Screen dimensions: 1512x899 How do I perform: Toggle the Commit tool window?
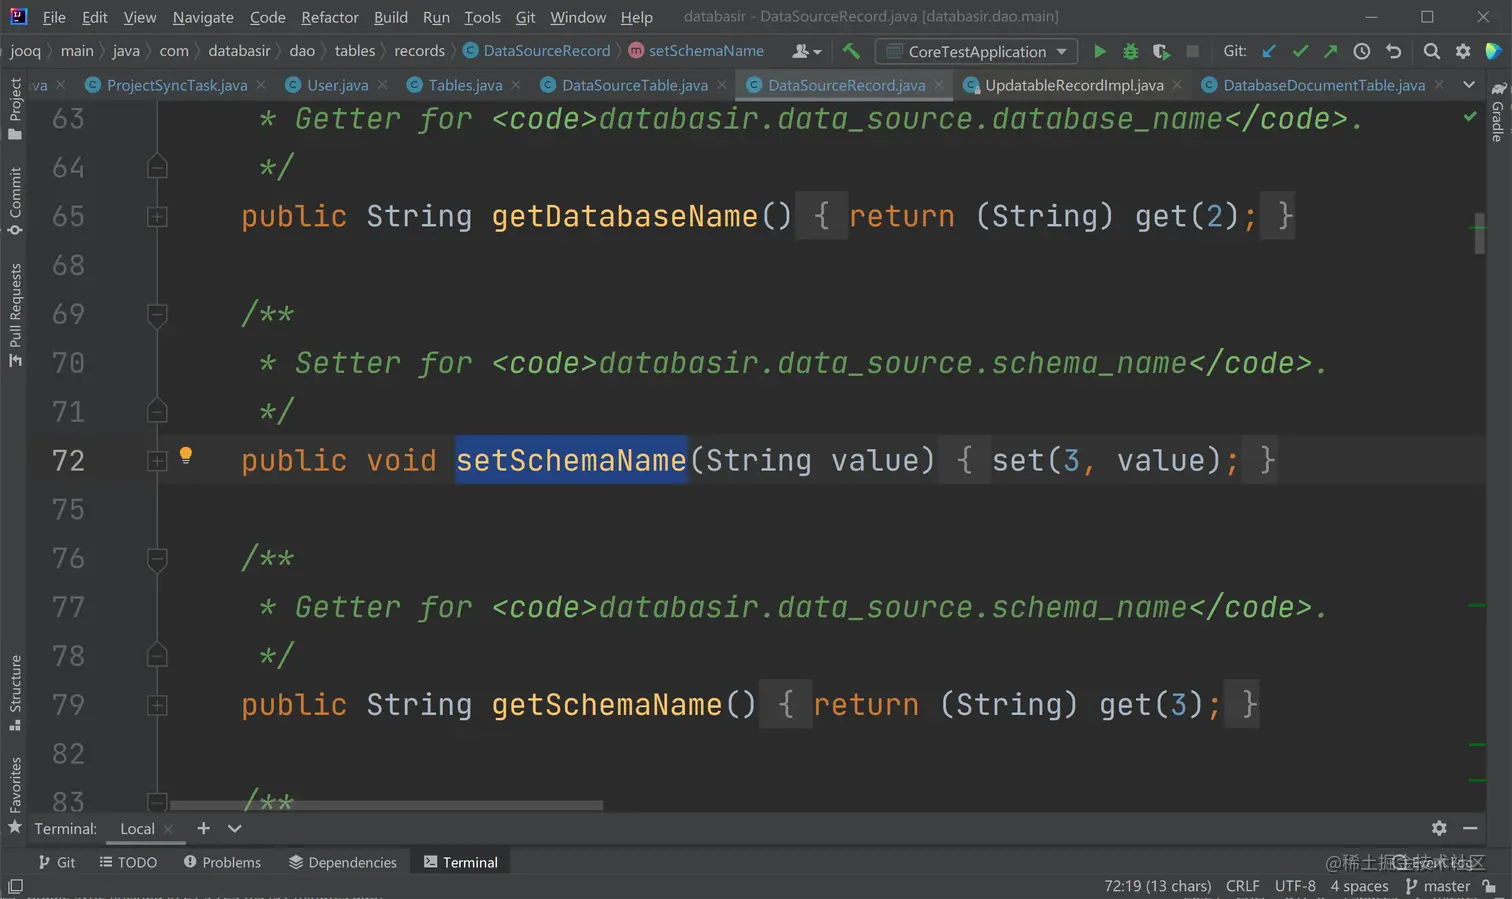pos(15,200)
